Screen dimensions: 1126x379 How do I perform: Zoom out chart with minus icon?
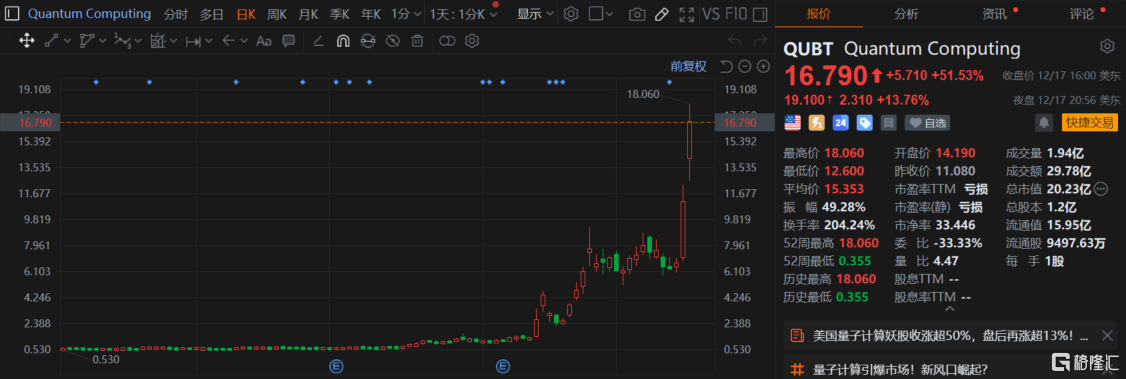[x=745, y=67]
